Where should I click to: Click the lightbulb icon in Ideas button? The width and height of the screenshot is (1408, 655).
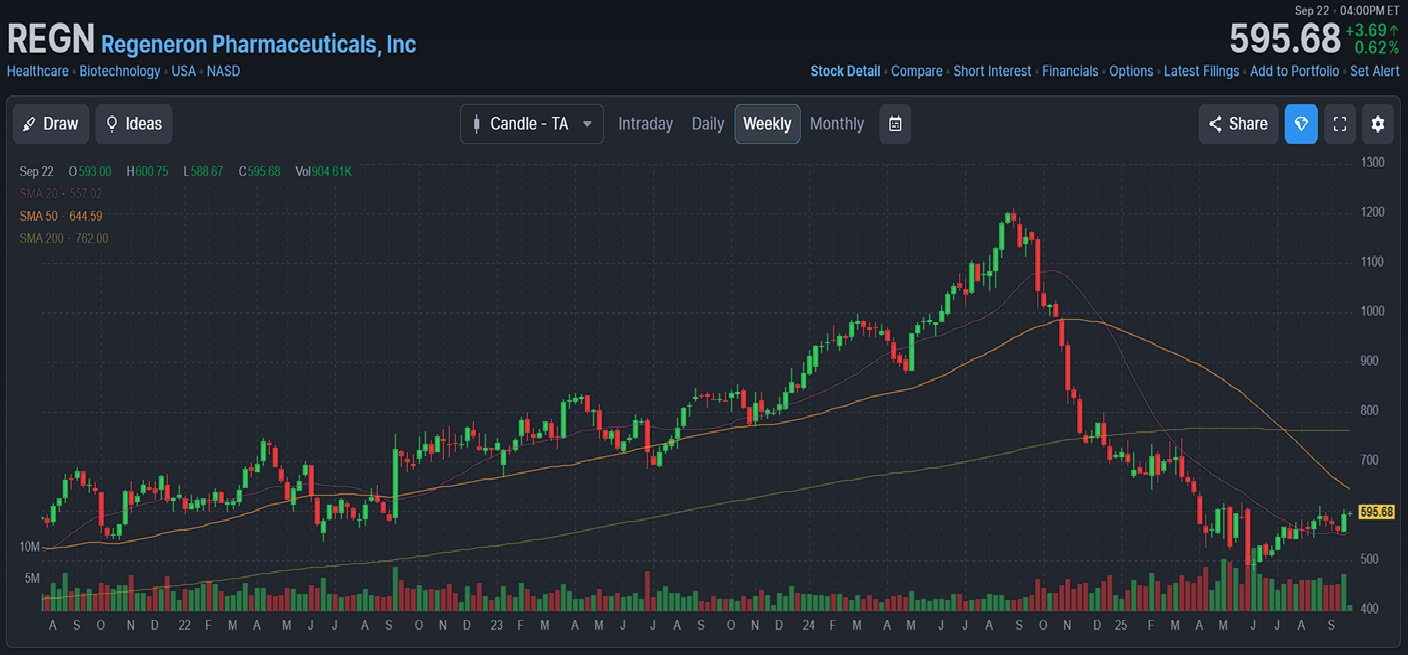click(x=112, y=124)
